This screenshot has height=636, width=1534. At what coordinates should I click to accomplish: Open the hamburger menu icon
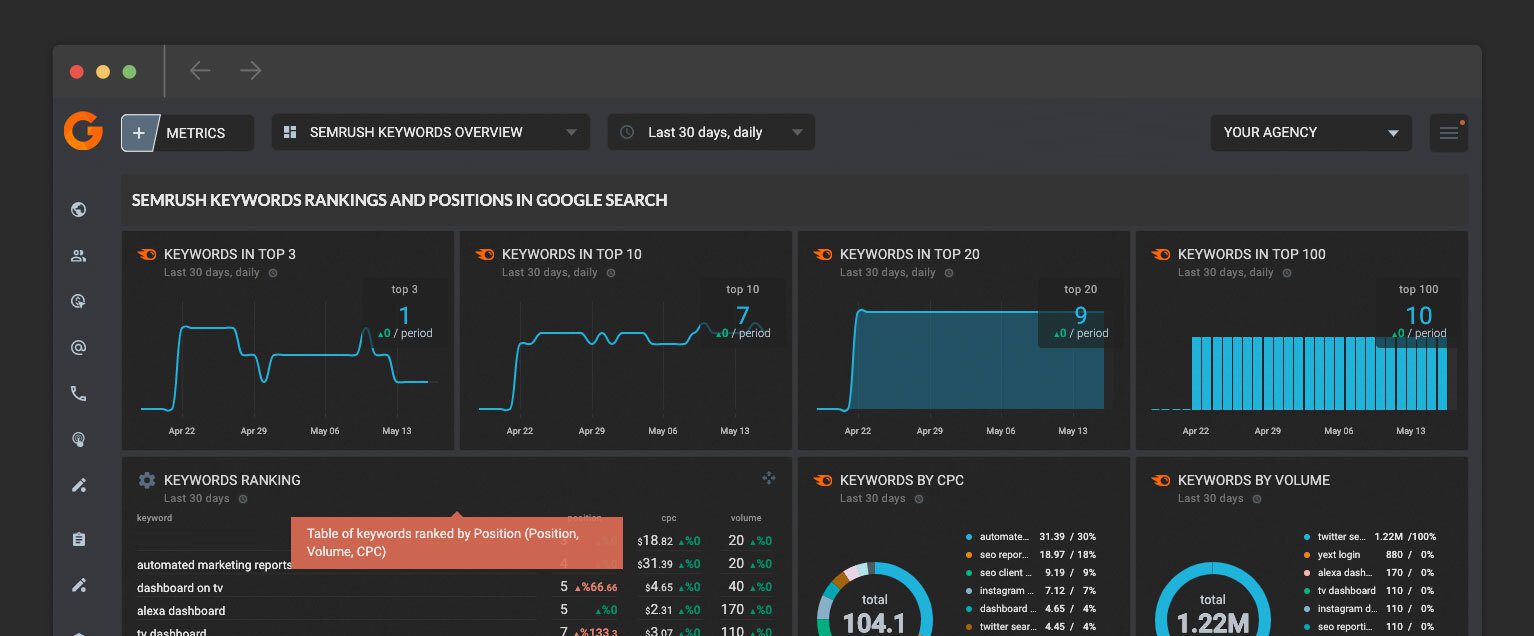[x=1449, y=133]
